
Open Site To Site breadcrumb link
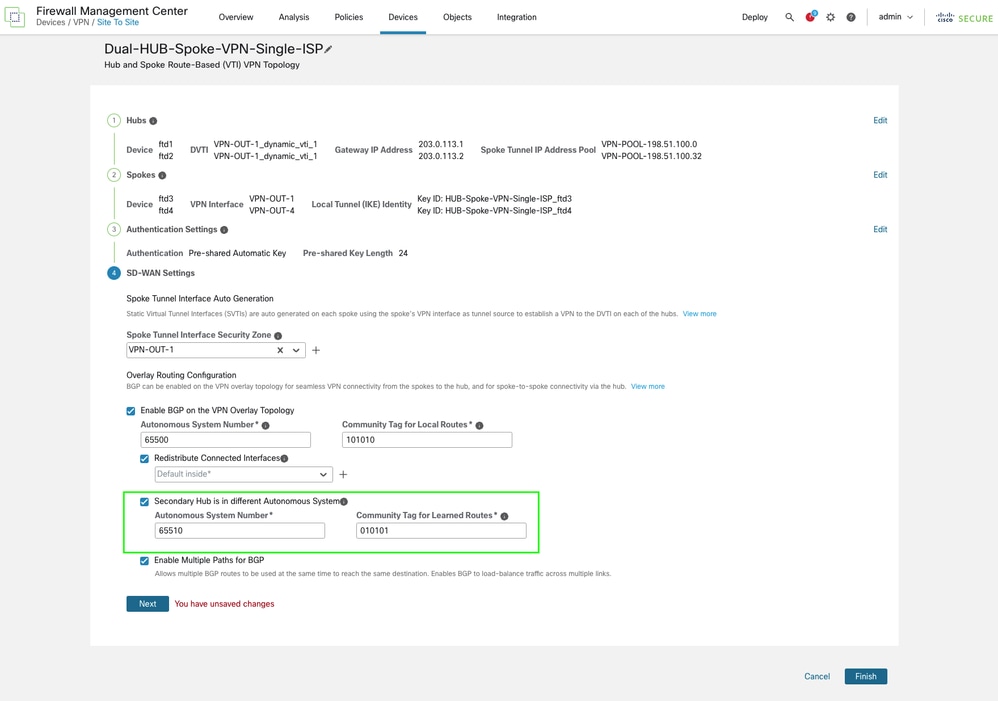click(x=118, y=22)
